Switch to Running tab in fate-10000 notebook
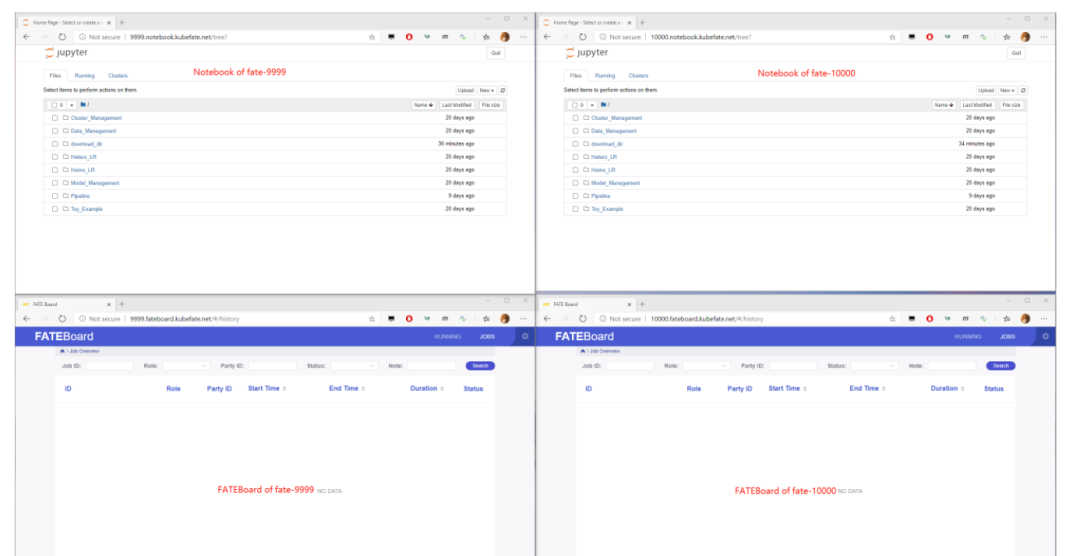Screen dimensions: 1080x556 tap(605, 76)
